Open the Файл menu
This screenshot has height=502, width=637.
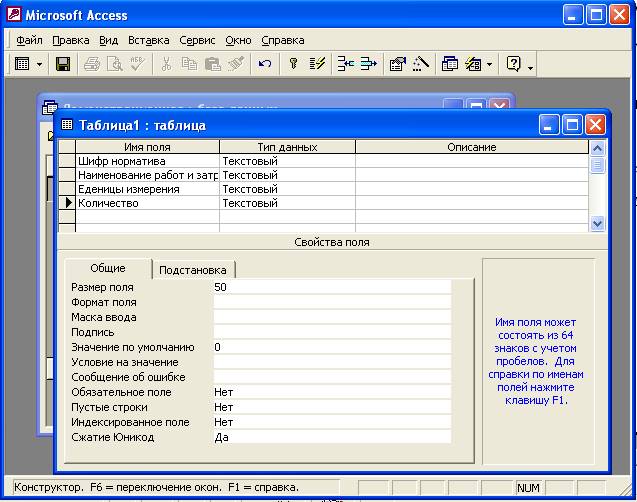pyautogui.click(x=29, y=40)
